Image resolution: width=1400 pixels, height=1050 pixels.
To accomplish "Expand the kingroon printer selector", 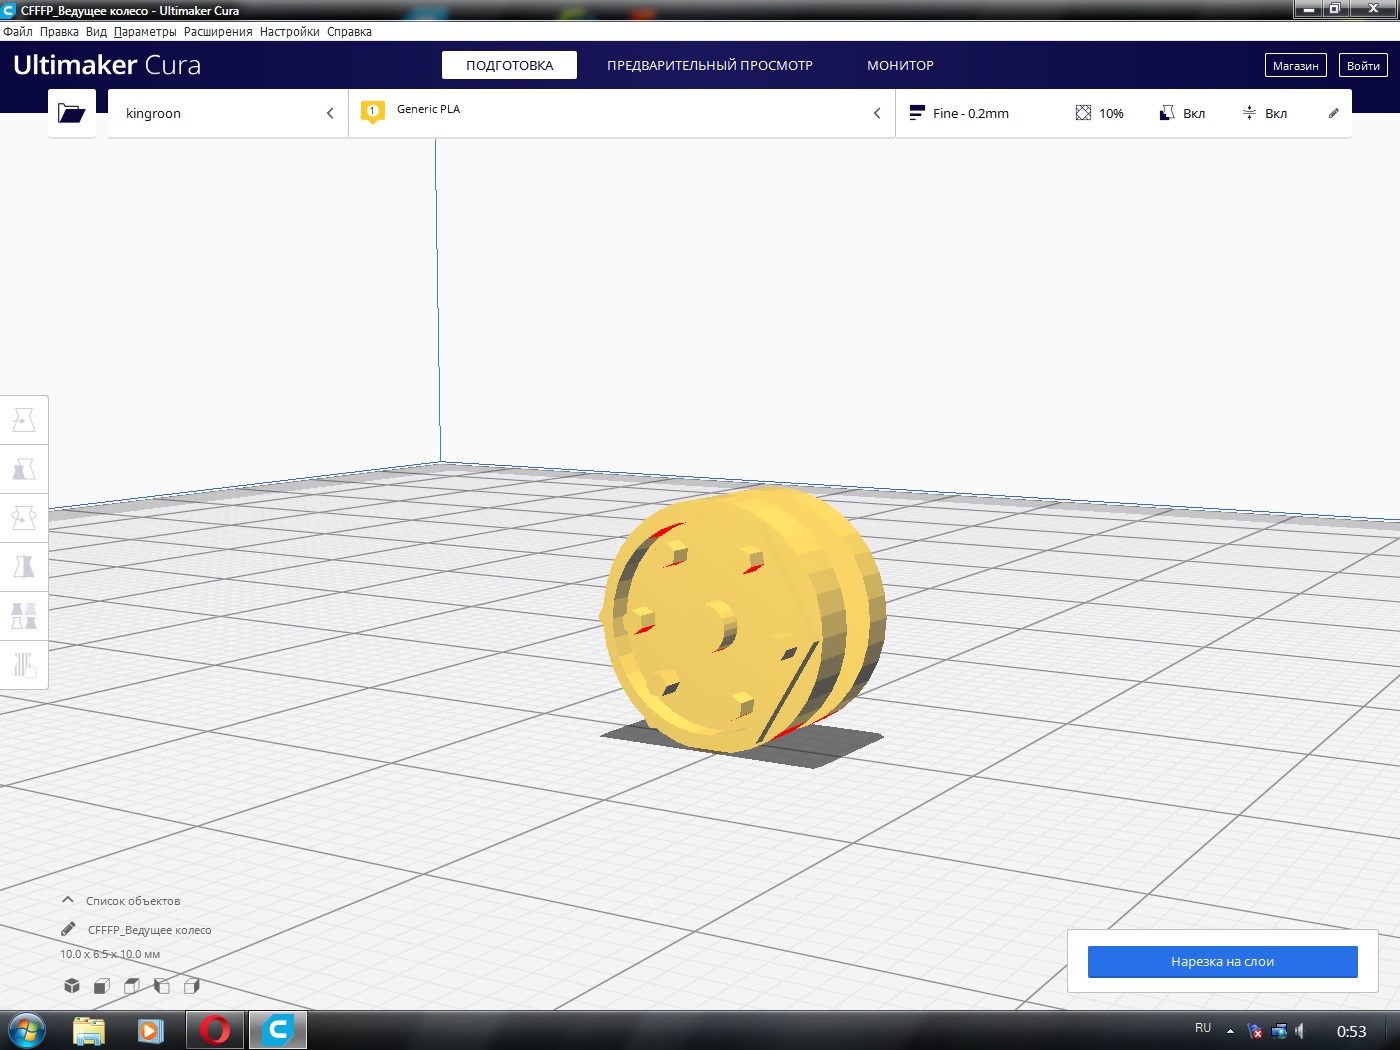I will 228,113.
